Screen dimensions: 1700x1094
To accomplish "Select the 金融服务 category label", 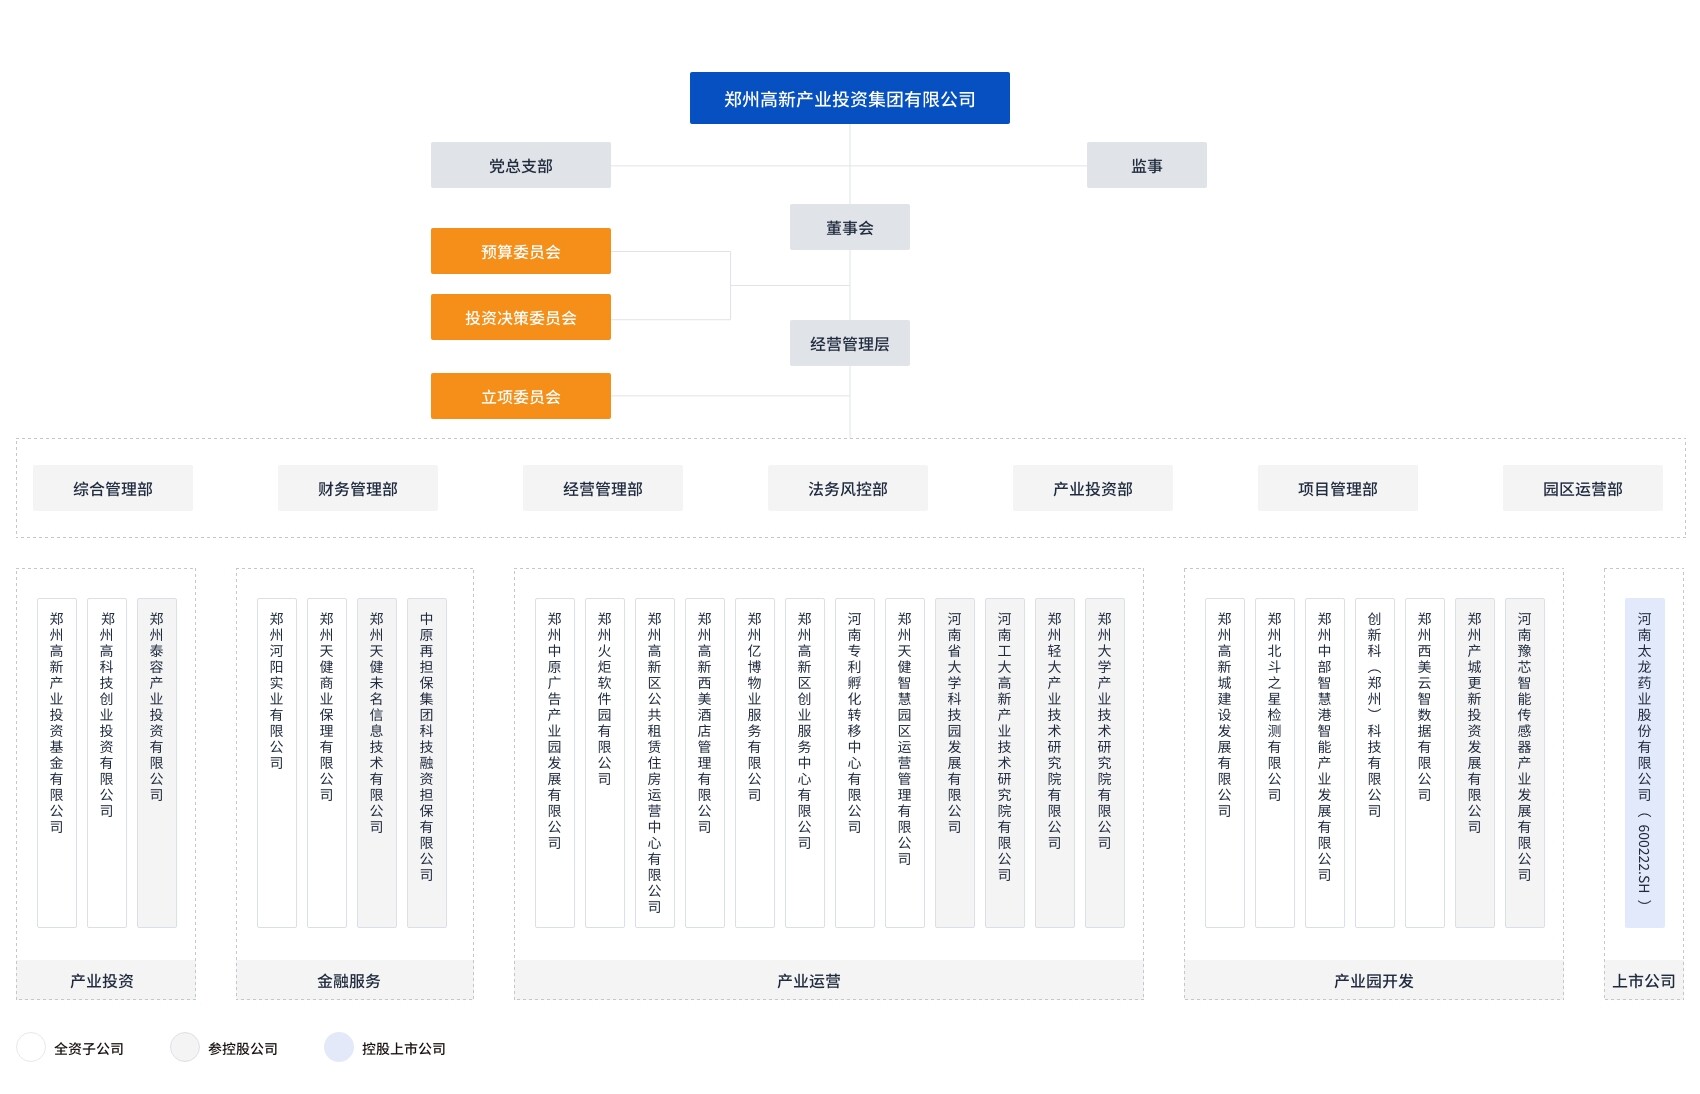I will tap(349, 980).
